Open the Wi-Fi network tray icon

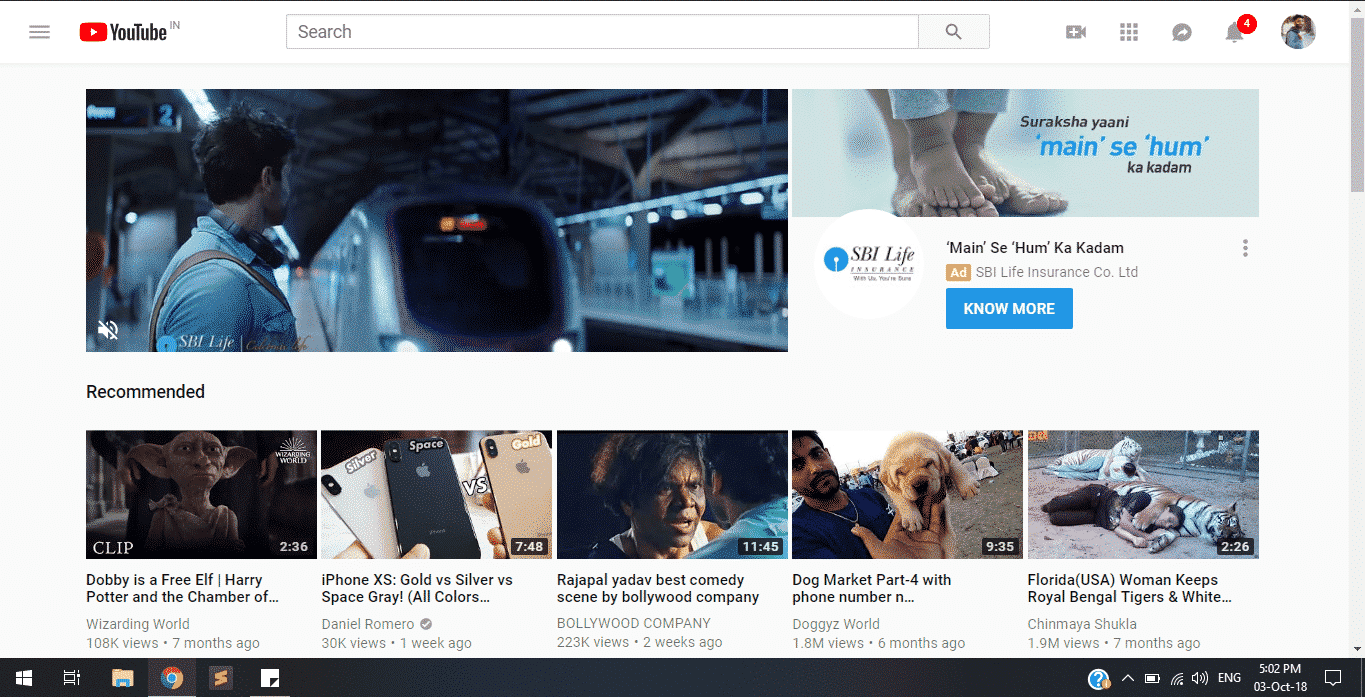click(1177, 678)
